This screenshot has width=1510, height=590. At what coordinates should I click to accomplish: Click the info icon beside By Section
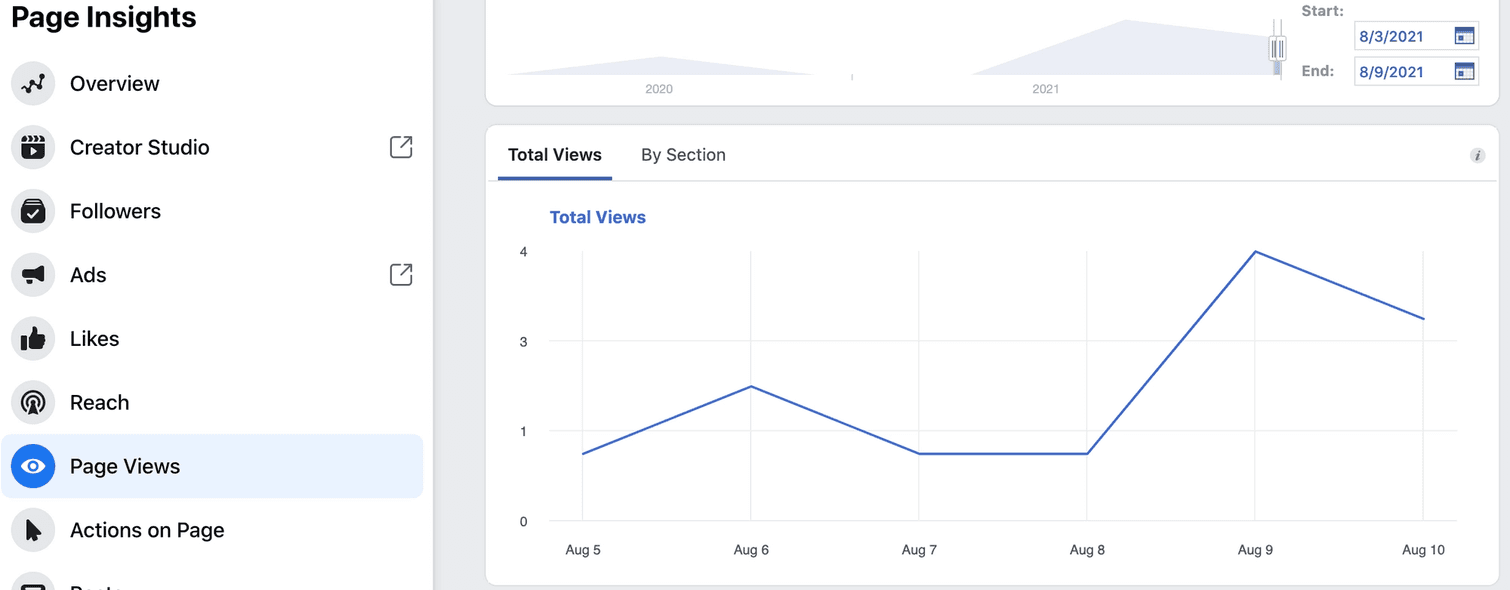coord(1477,155)
